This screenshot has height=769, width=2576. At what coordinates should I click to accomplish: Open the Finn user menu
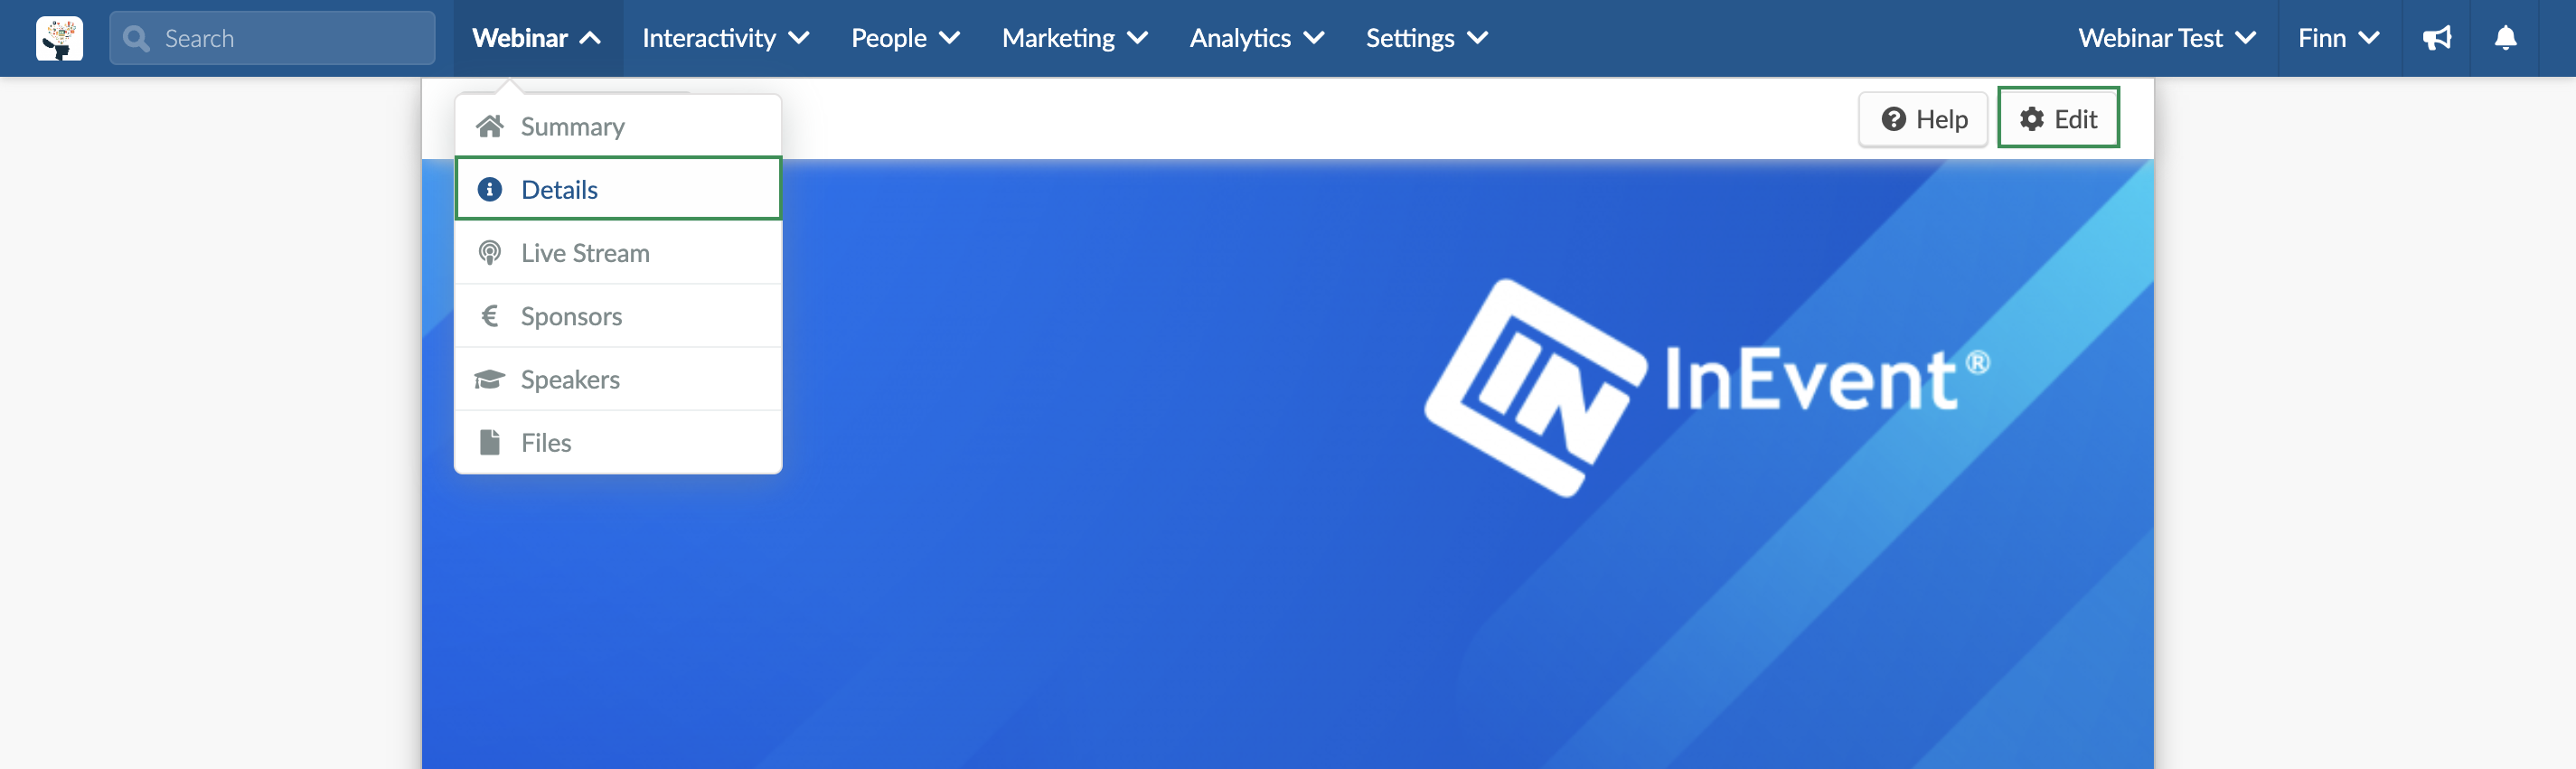coord(2339,38)
